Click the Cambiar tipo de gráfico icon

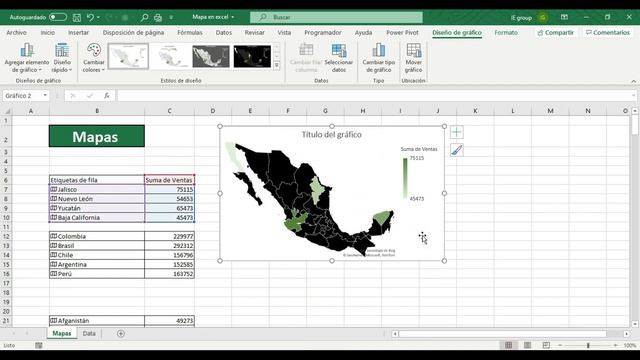[x=378, y=50]
